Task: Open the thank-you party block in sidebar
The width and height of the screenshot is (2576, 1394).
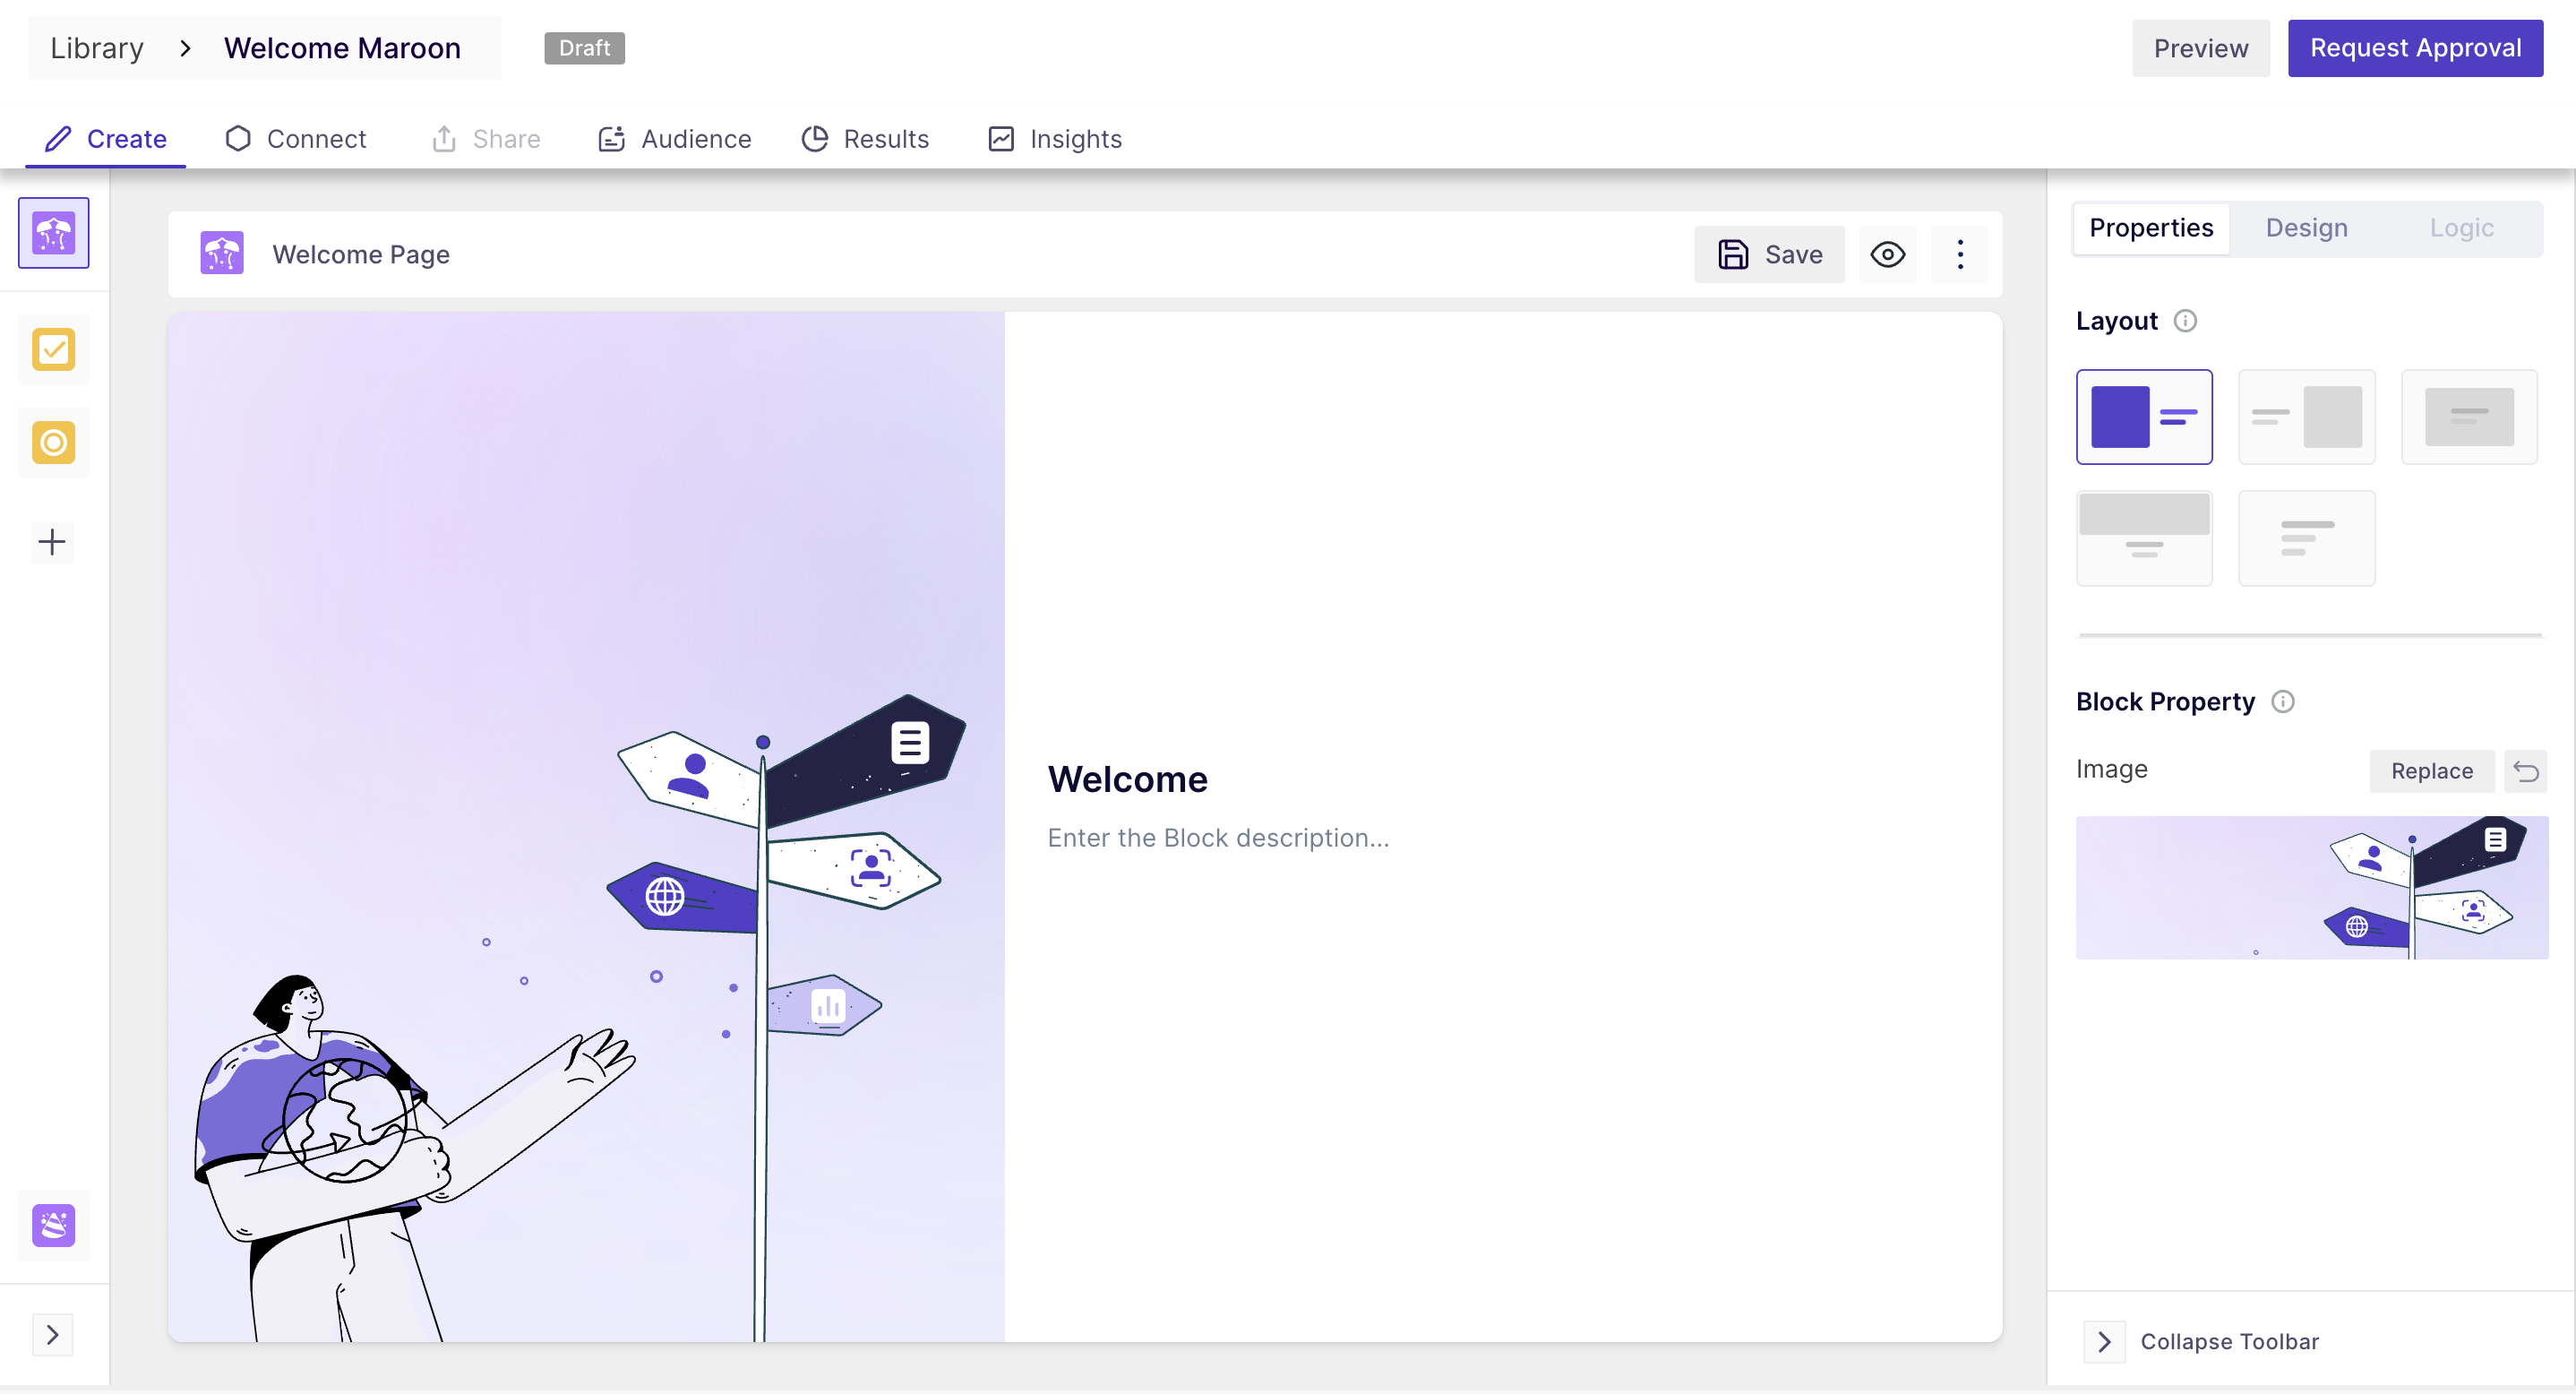Action: coord(53,1225)
